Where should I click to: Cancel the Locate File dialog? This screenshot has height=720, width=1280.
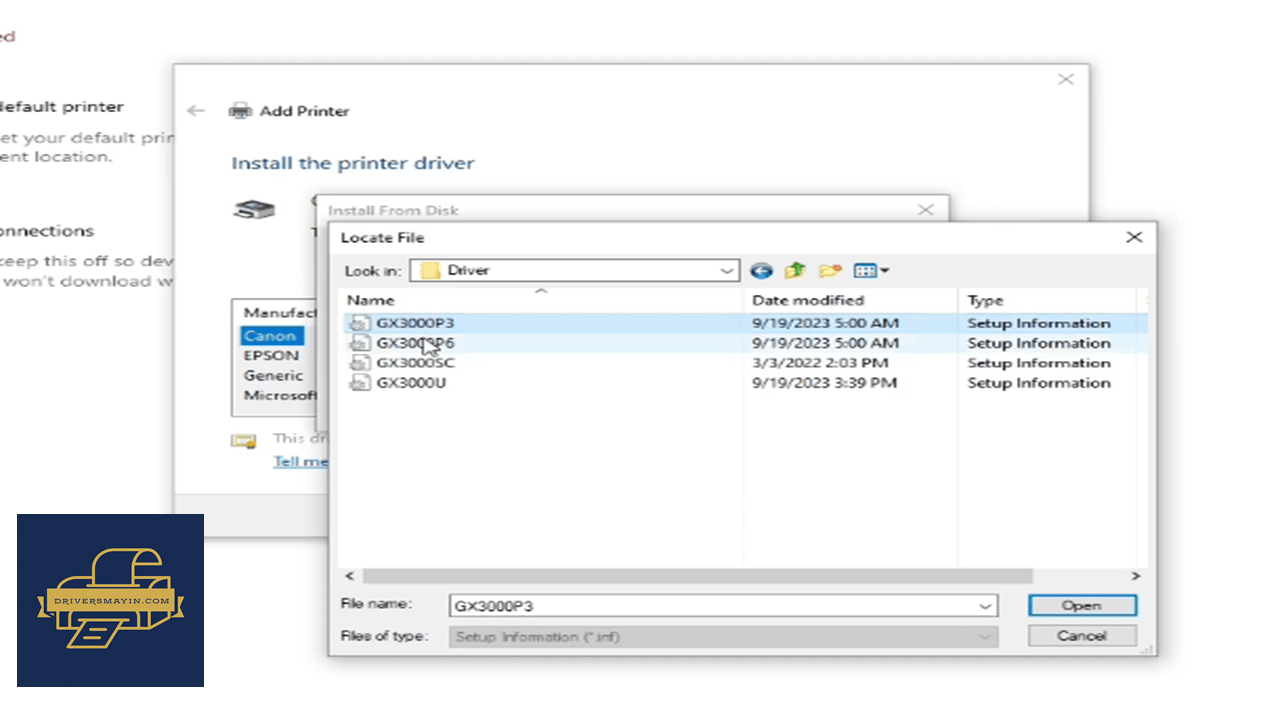pyautogui.click(x=1082, y=636)
